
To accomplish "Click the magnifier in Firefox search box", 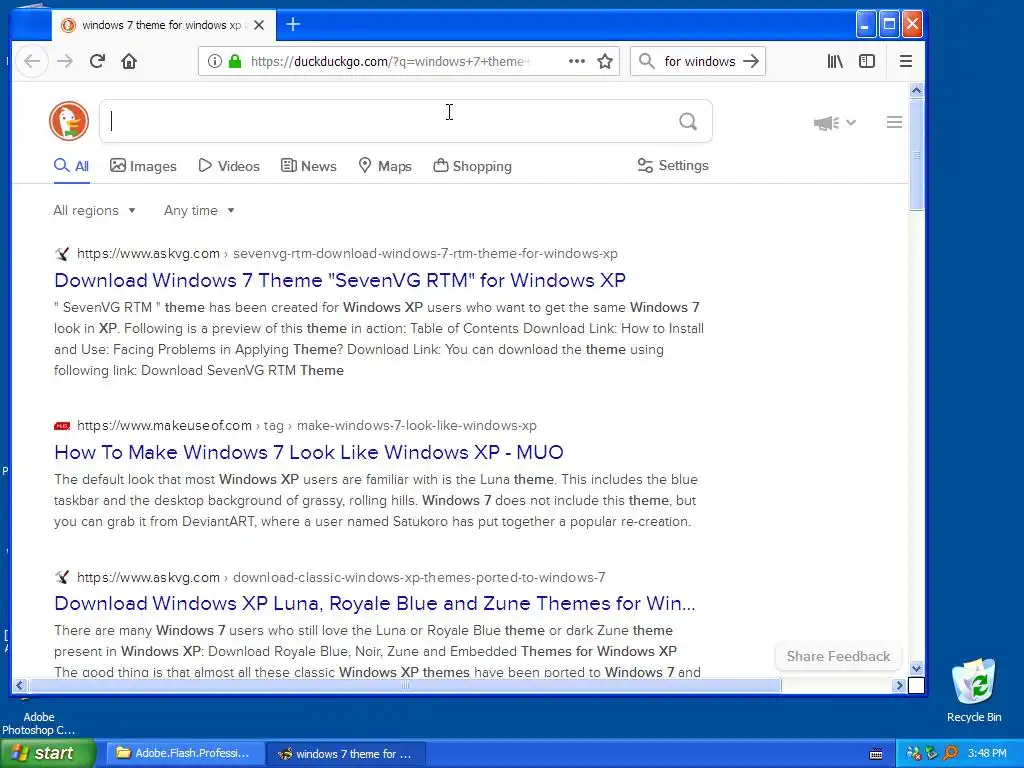I will pos(647,61).
